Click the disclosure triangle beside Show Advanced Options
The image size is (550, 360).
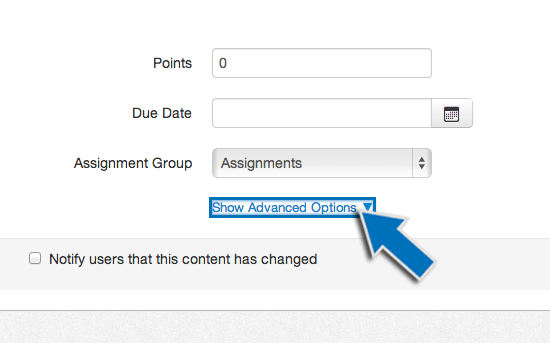(x=367, y=207)
